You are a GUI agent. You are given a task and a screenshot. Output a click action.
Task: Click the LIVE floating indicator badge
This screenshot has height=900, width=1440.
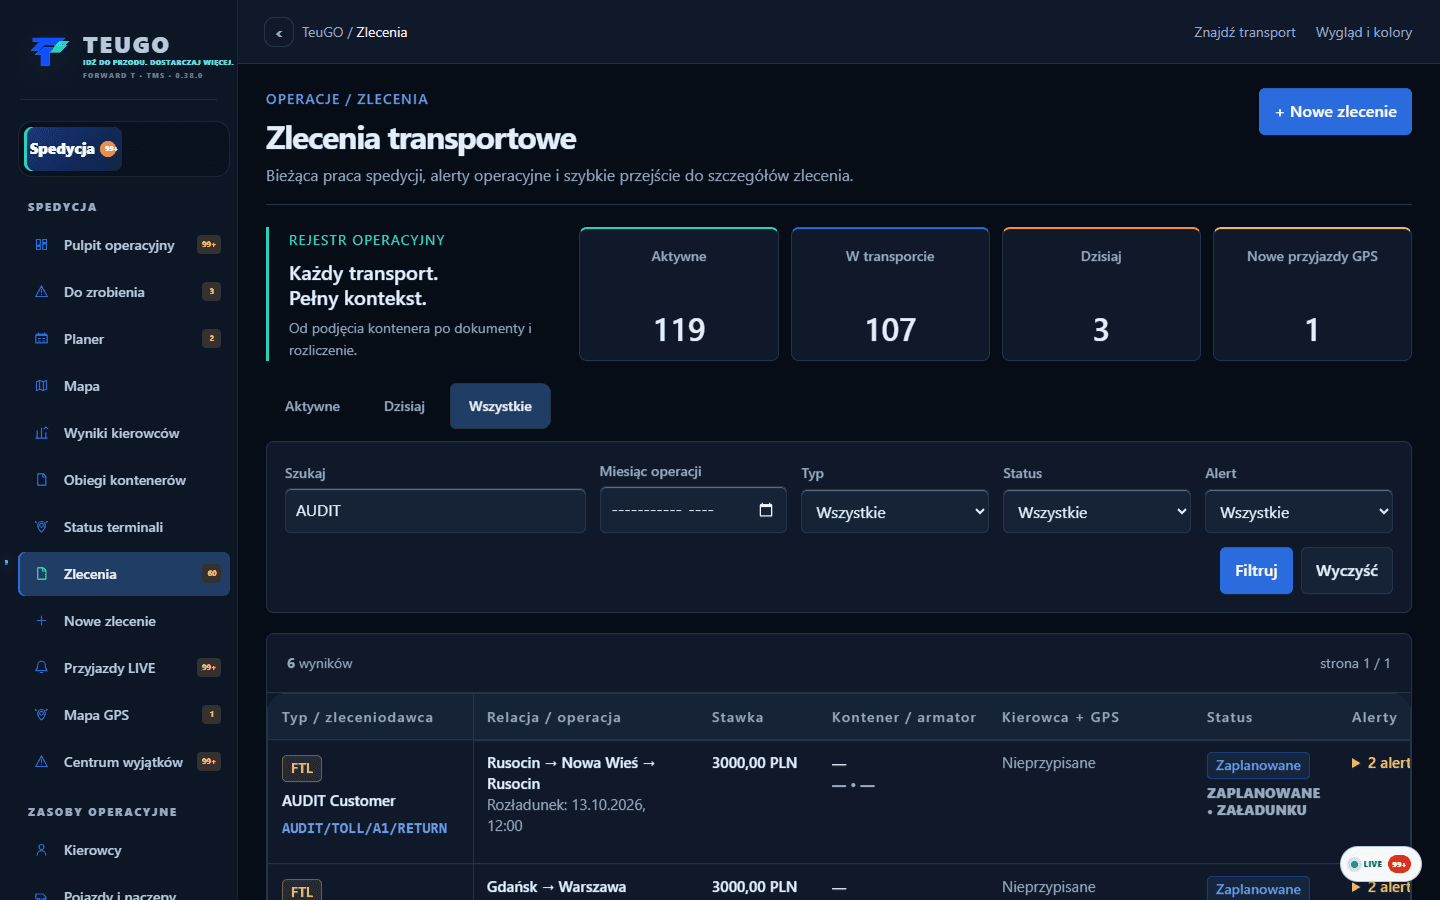1380,864
